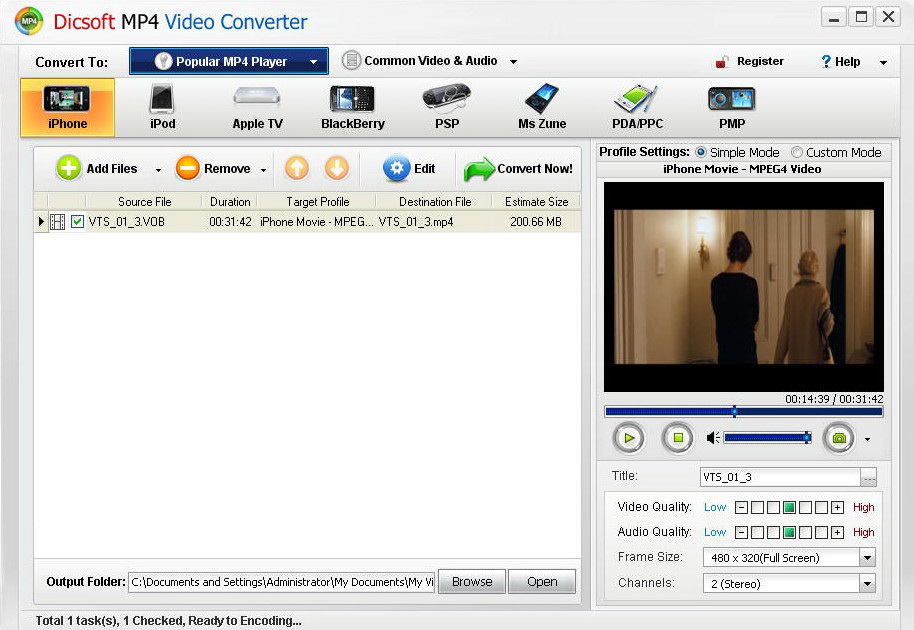Pick the PMP device profile

coord(732,108)
